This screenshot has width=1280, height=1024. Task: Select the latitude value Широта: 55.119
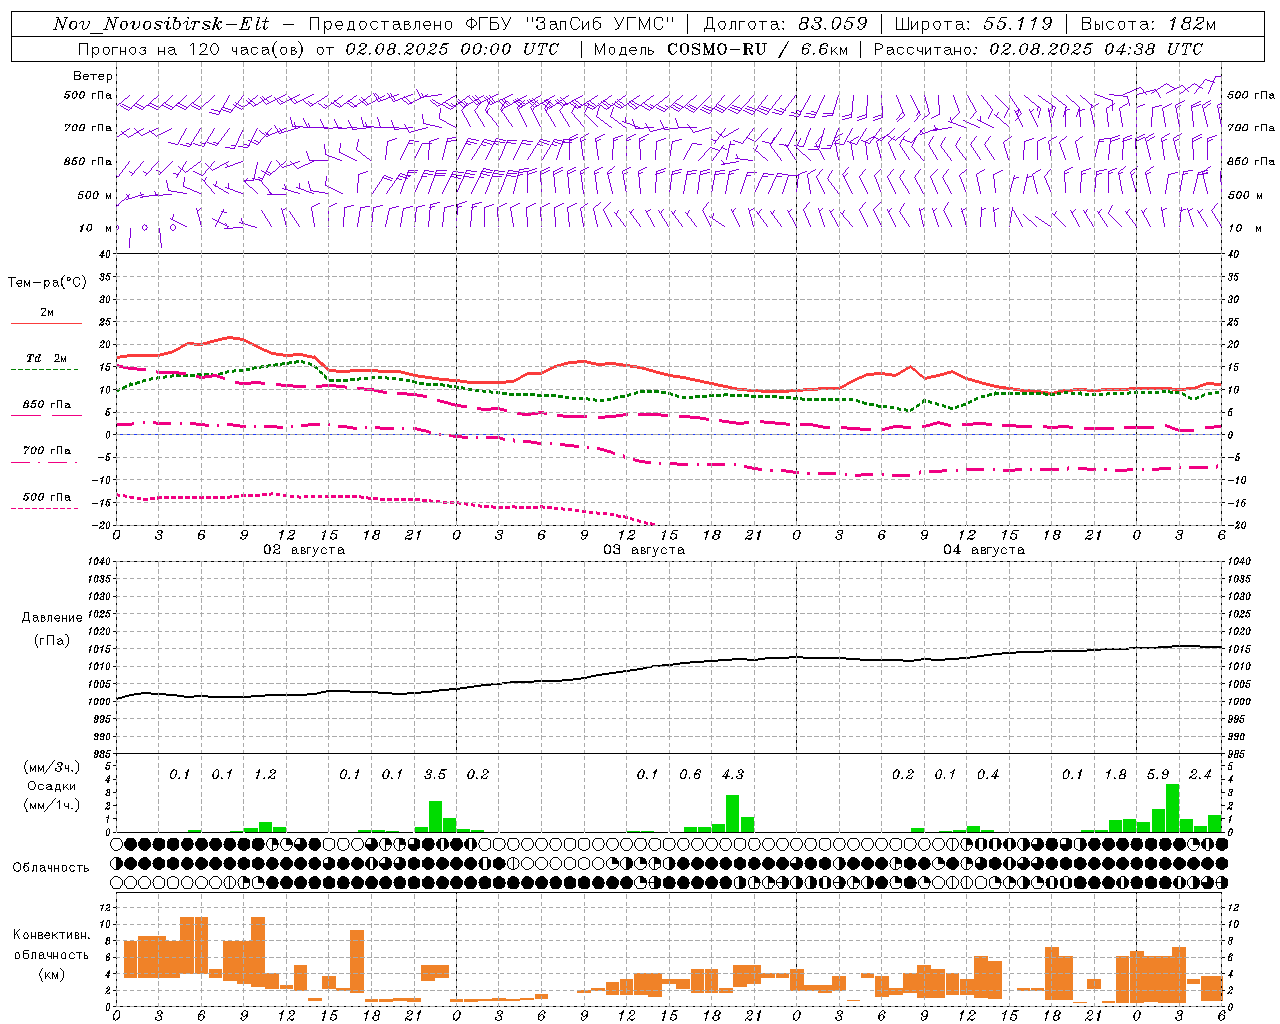(973, 24)
